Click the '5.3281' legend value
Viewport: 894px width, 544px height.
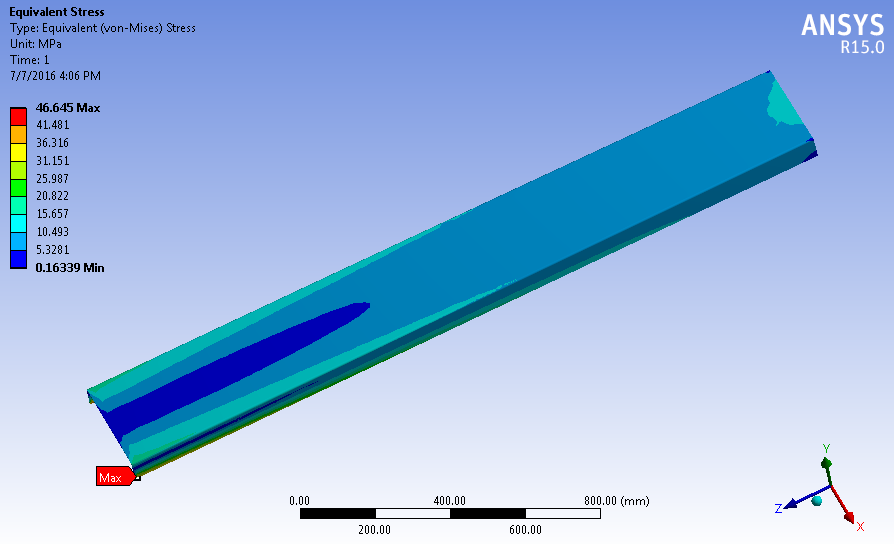52,250
